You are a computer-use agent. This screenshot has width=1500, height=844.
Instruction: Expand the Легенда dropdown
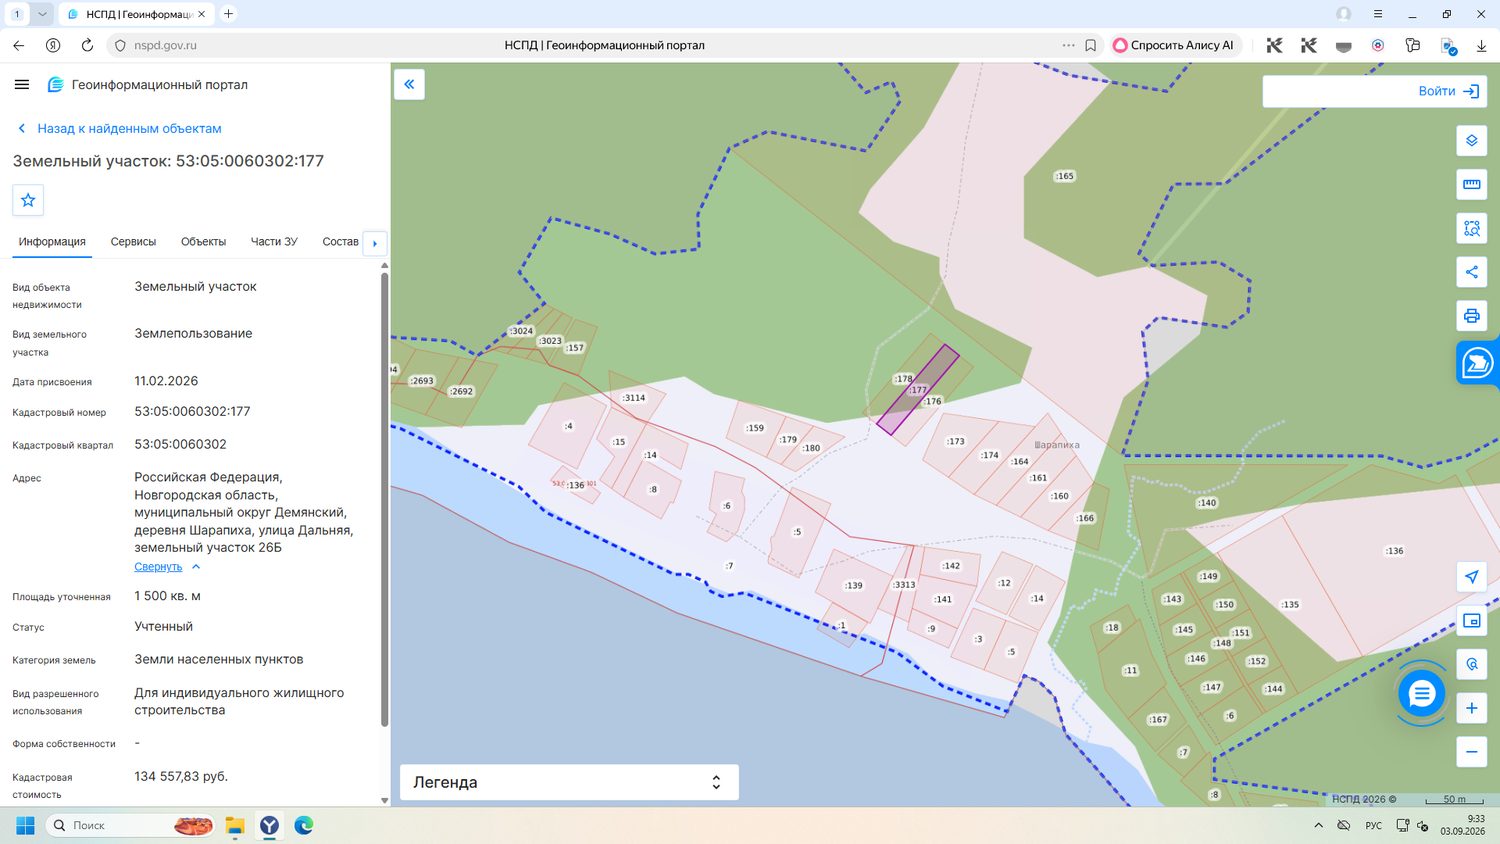pyautogui.click(x=569, y=782)
